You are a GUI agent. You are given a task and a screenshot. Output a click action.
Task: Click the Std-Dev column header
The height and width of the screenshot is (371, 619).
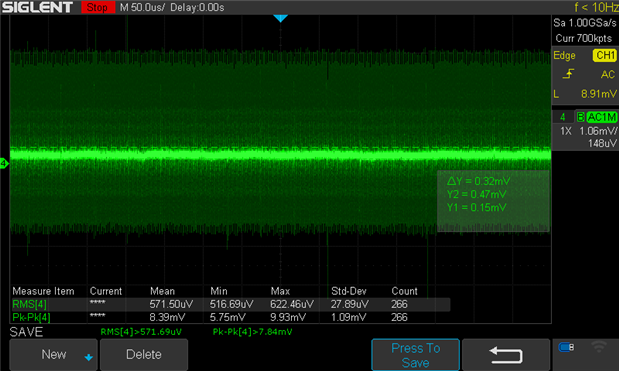pyautogui.click(x=349, y=291)
